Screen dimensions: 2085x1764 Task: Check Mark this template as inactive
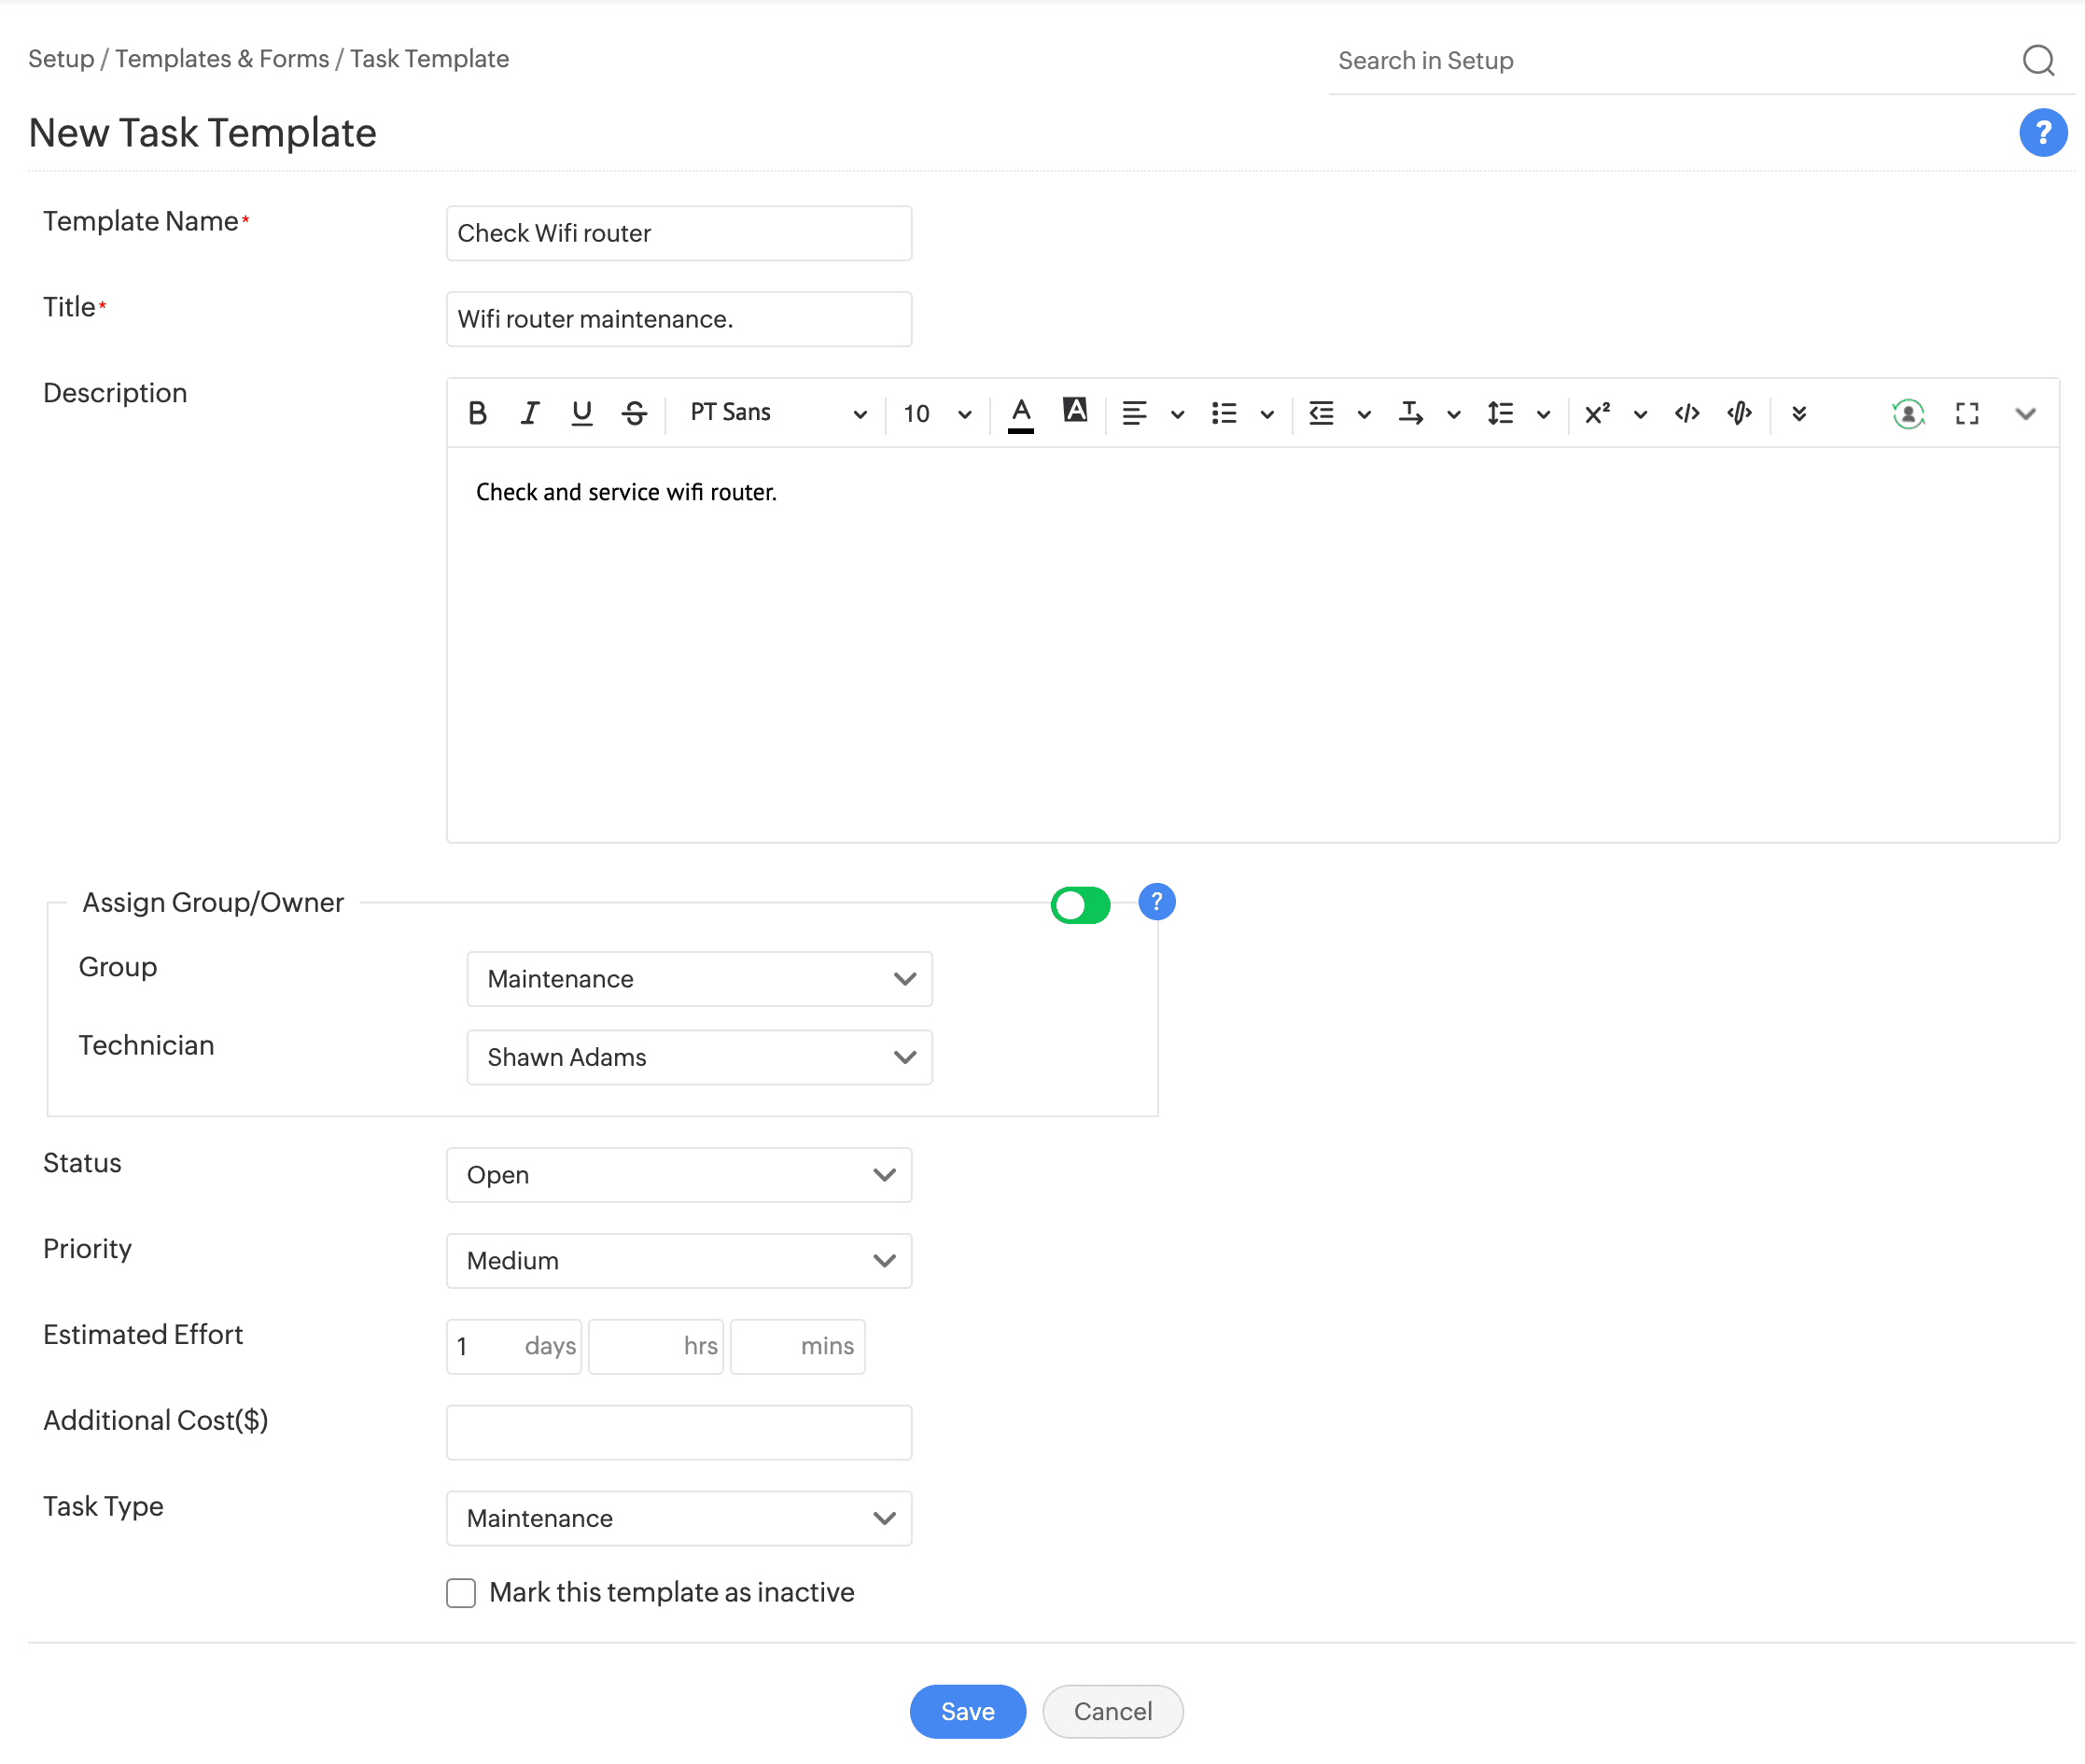click(x=461, y=1592)
